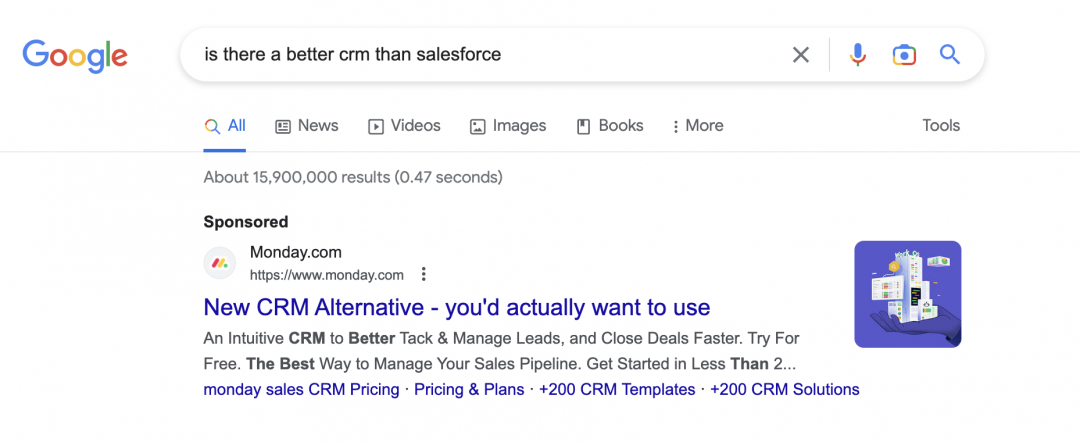Click the Google logo
1080x442 pixels.
click(75, 55)
